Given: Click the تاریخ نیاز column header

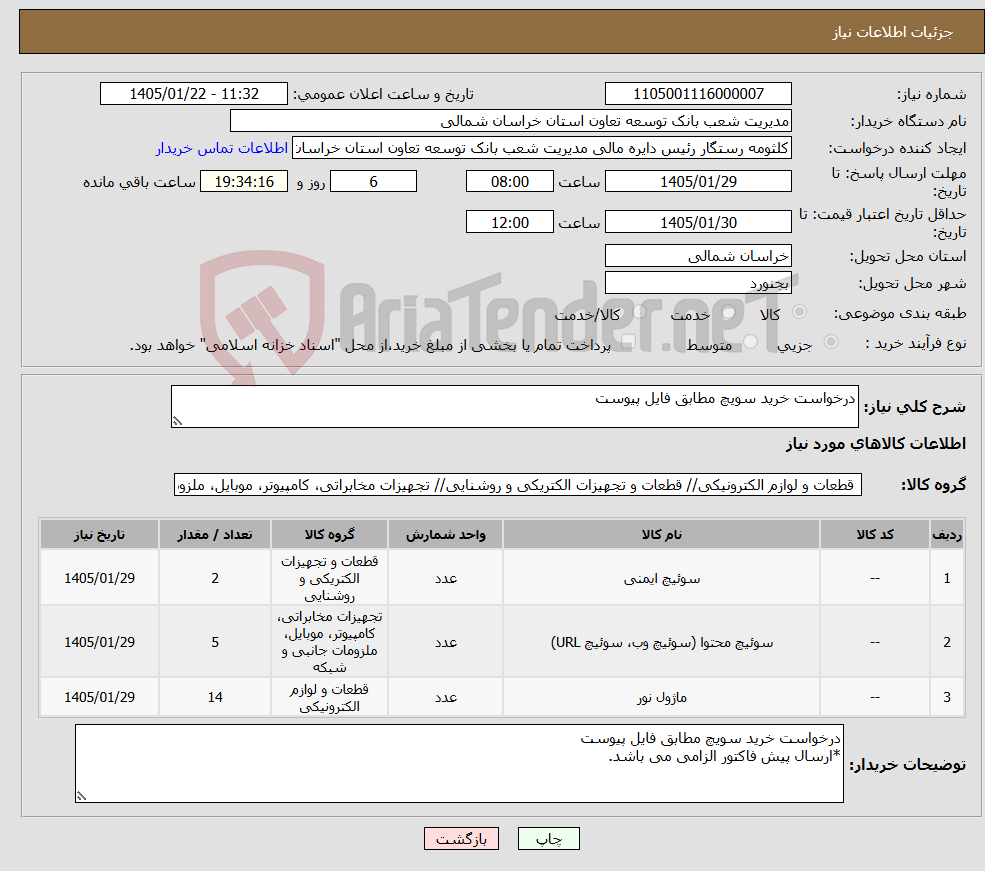Looking at the screenshot, I should coord(99,534).
